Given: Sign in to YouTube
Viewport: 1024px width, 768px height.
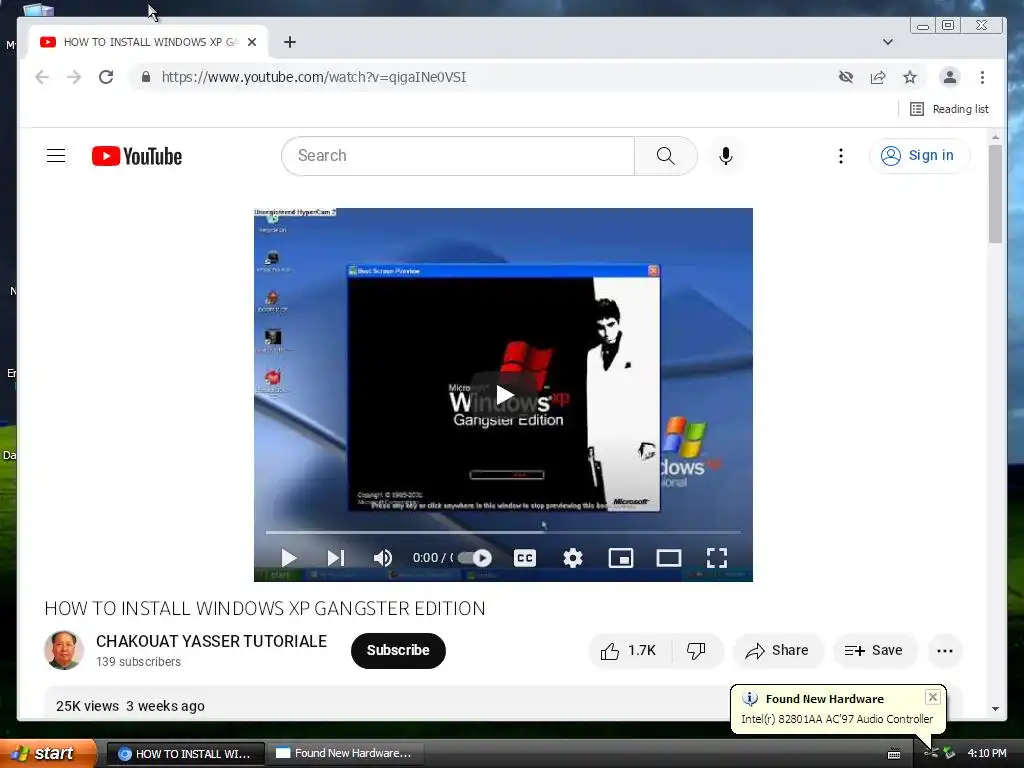Looking at the screenshot, I should [919, 155].
